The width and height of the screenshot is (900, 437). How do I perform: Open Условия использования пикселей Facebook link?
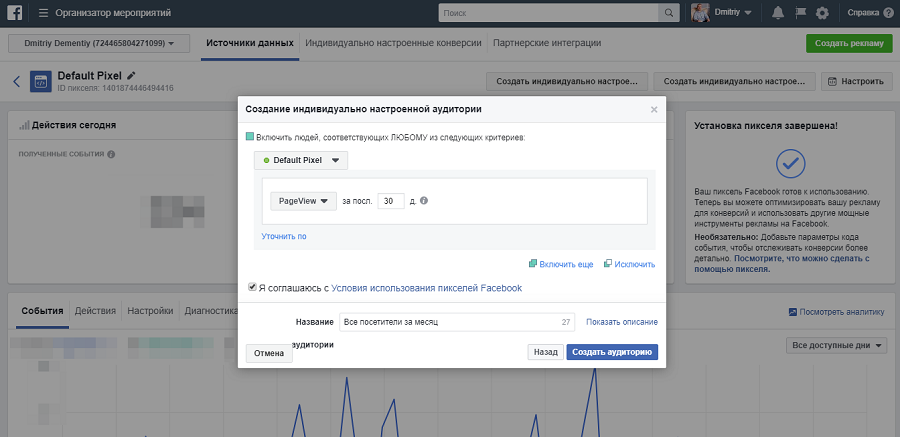[x=427, y=288]
